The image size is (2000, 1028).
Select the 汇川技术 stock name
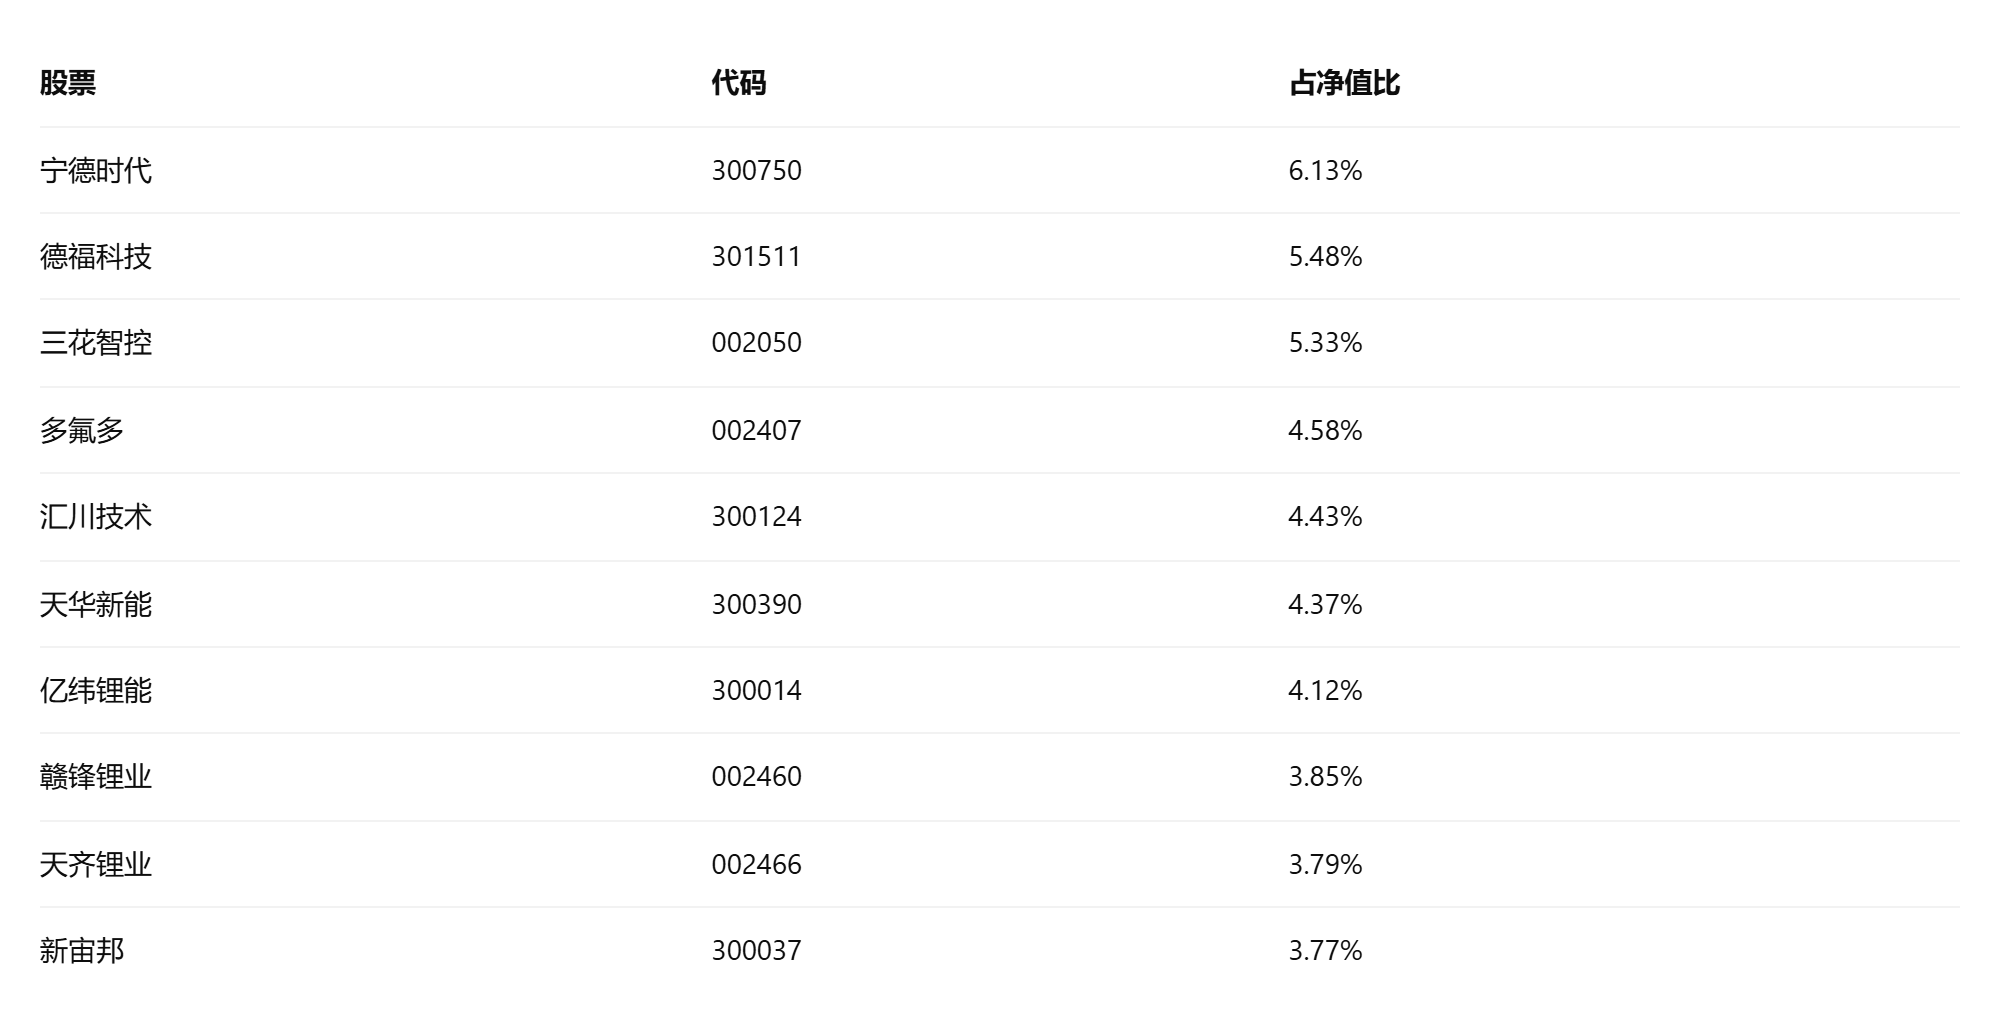96,517
